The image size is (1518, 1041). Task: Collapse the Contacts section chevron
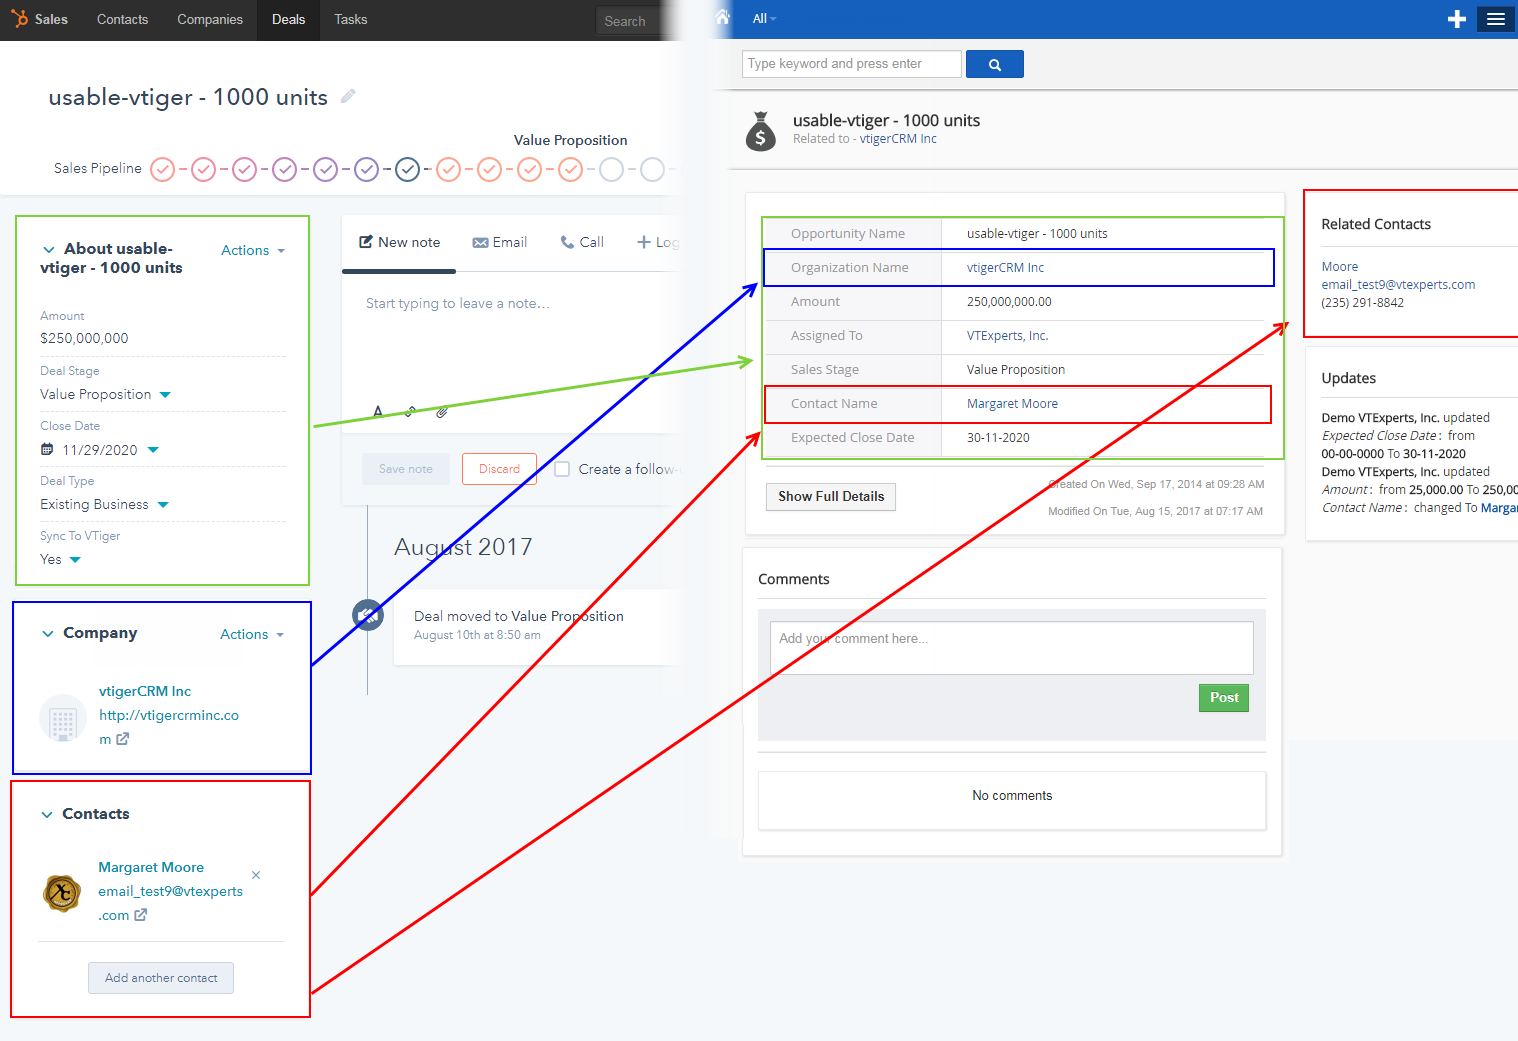46,814
